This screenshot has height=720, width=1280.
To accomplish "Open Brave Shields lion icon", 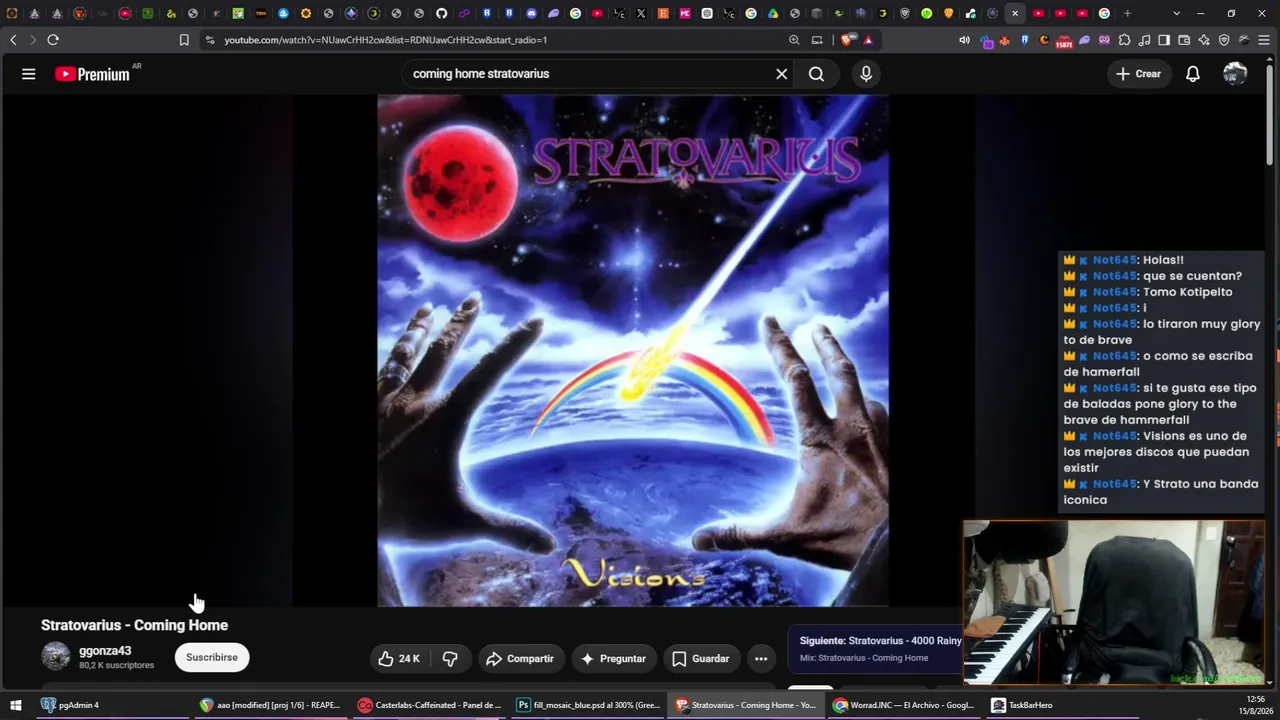I will tap(847, 40).
